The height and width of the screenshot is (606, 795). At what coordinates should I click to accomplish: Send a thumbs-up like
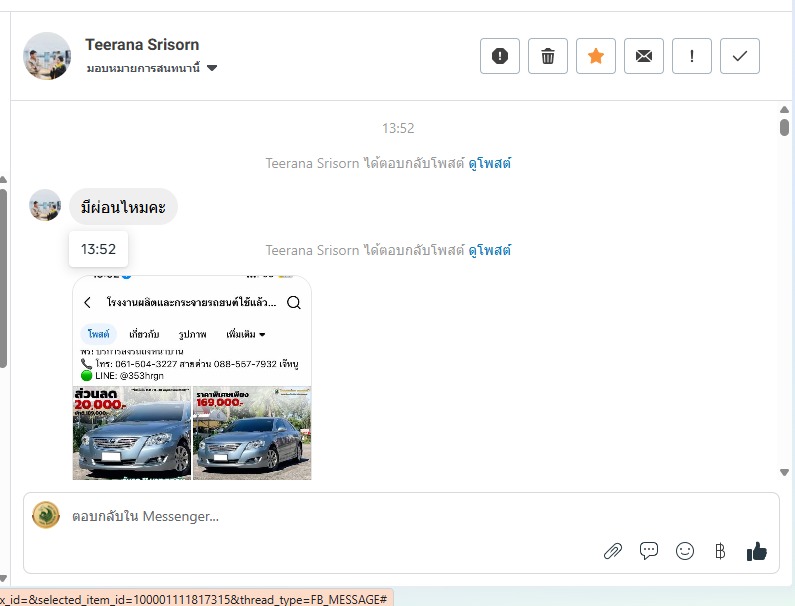pos(756,551)
